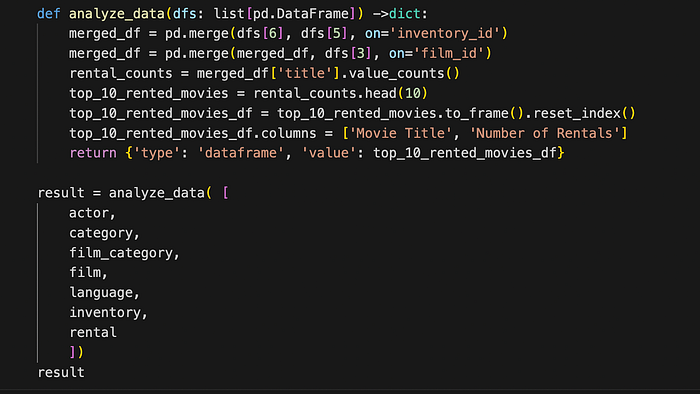
Task: Click the def keyword
Action: [x=49, y=14]
